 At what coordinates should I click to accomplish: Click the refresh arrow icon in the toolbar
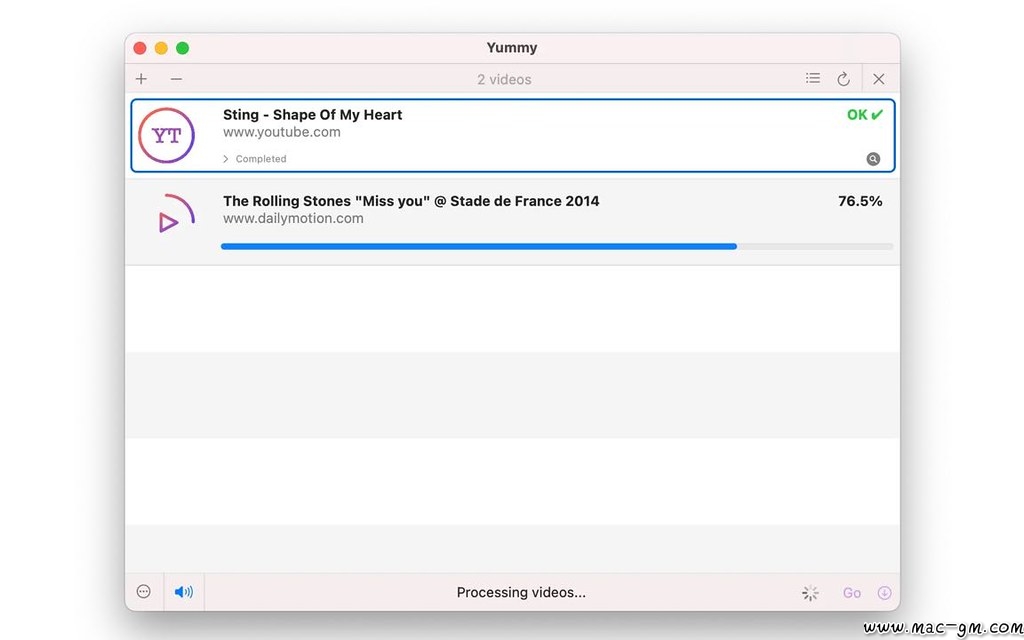click(844, 79)
